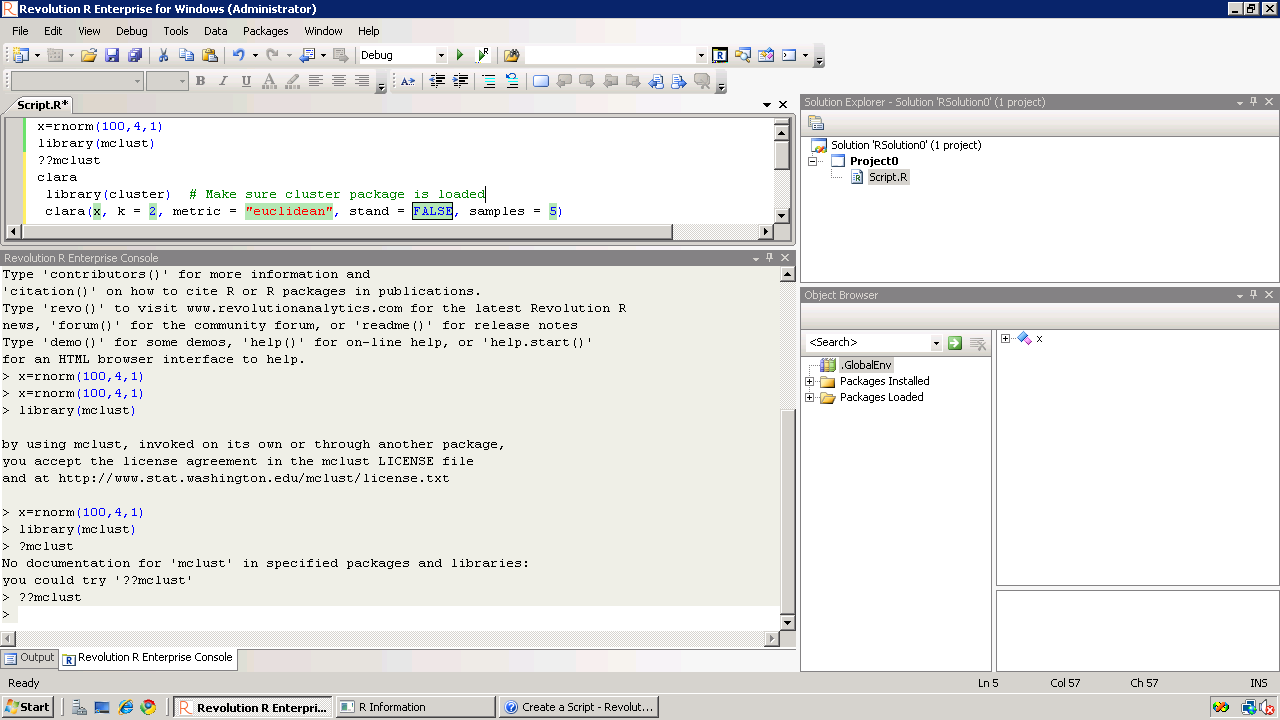Click the Properties icon in Solution Explorer
This screenshot has height=720, width=1280.
pos(816,123)
